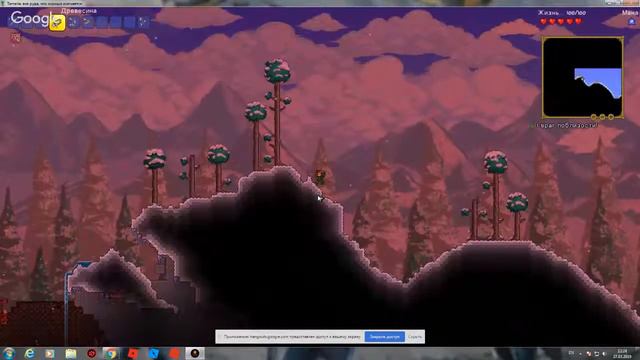This screenshot has width=640, height=360.
Task: Select the highlighted yellow hotbar slot
Action: click(x=57, y=23)
